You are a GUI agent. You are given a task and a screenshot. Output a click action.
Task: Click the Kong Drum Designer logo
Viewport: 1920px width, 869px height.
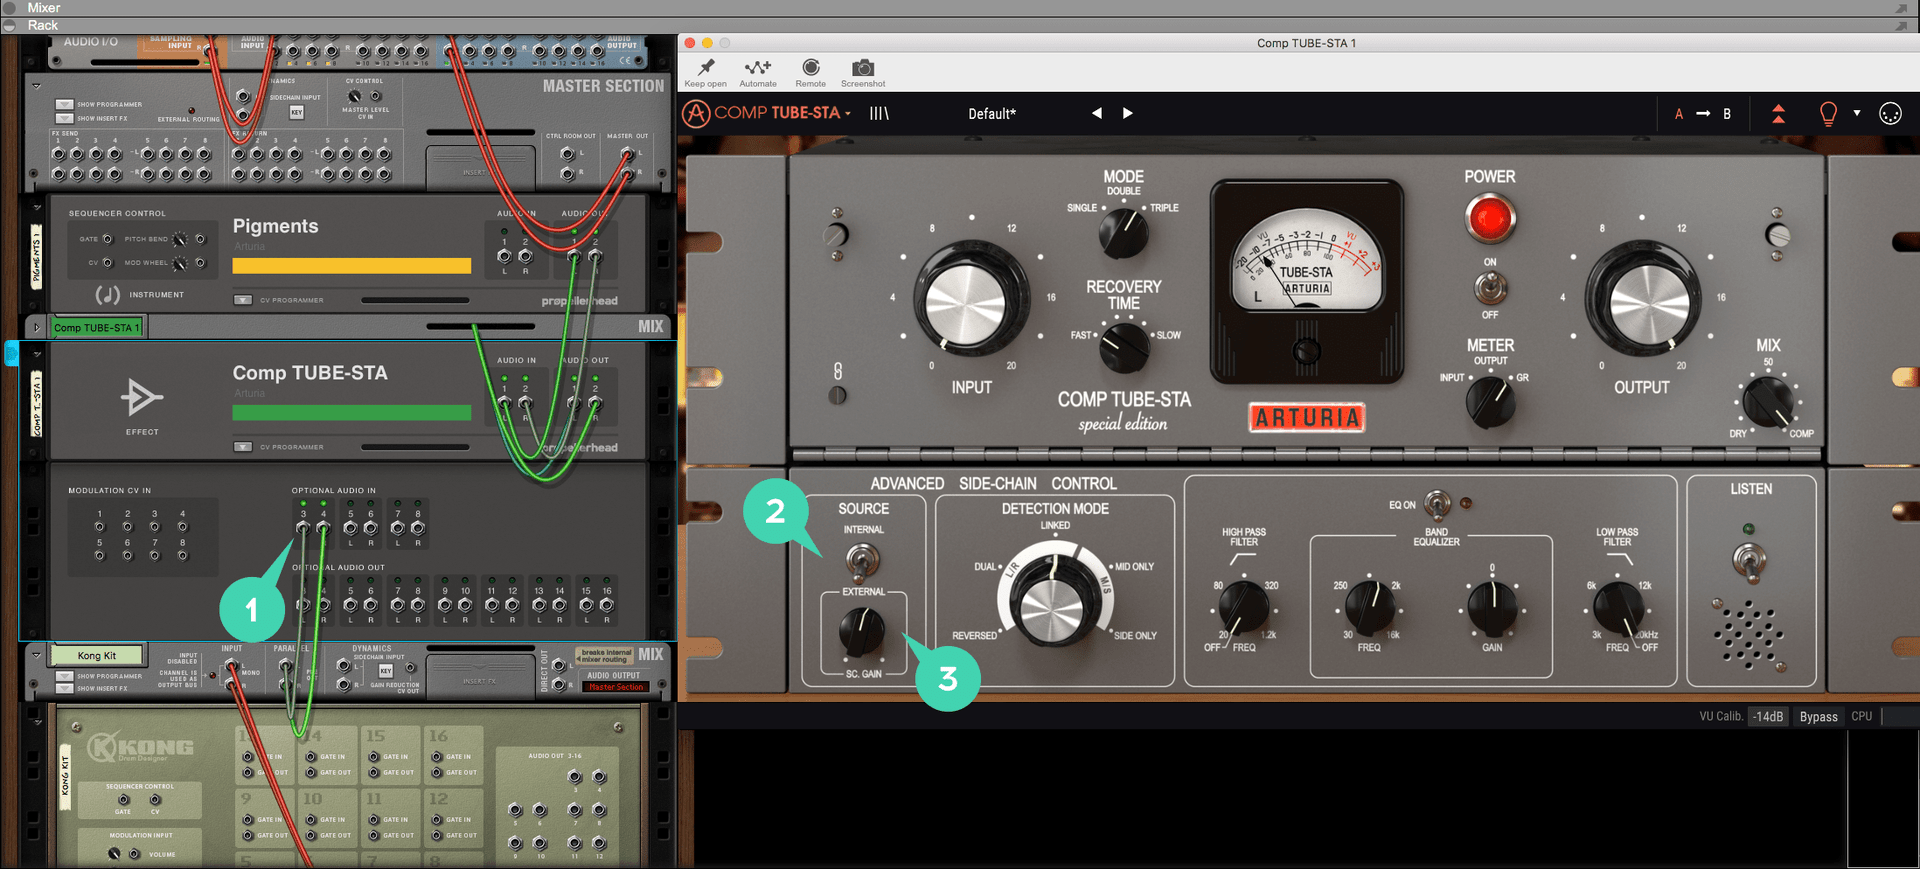tap(140, 747)
